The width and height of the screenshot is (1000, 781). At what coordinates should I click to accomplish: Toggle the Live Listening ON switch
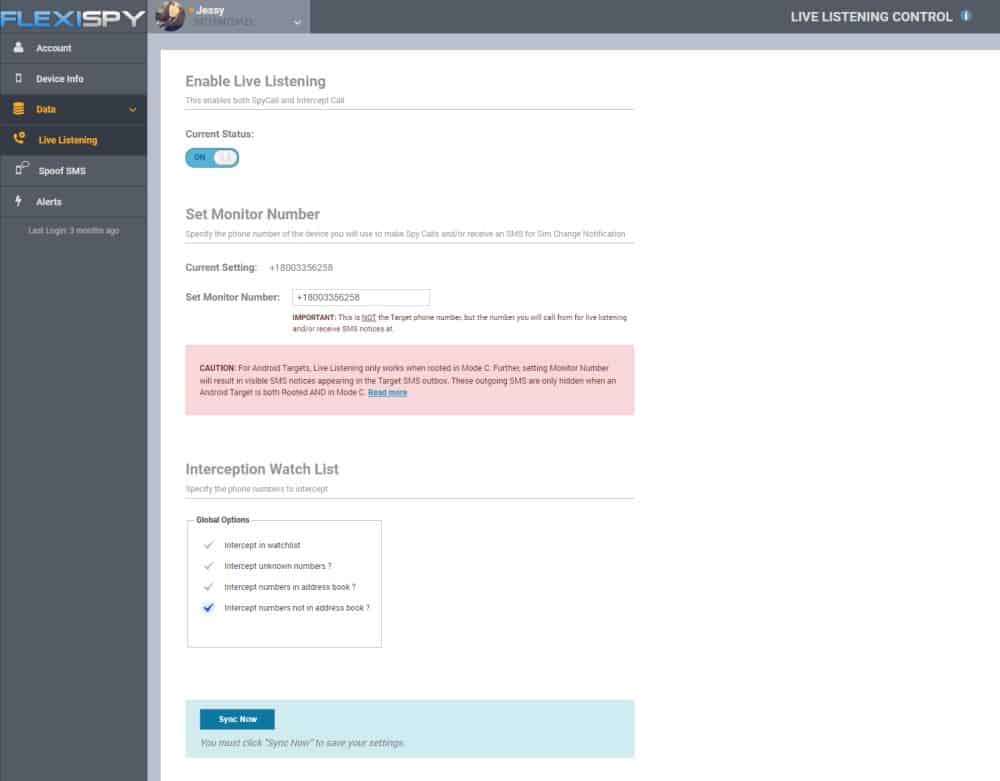[212, 157]
